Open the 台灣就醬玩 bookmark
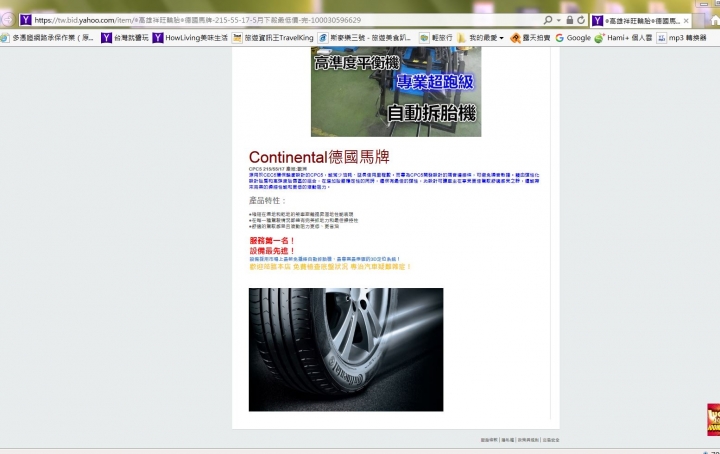 tap(131, 38)
